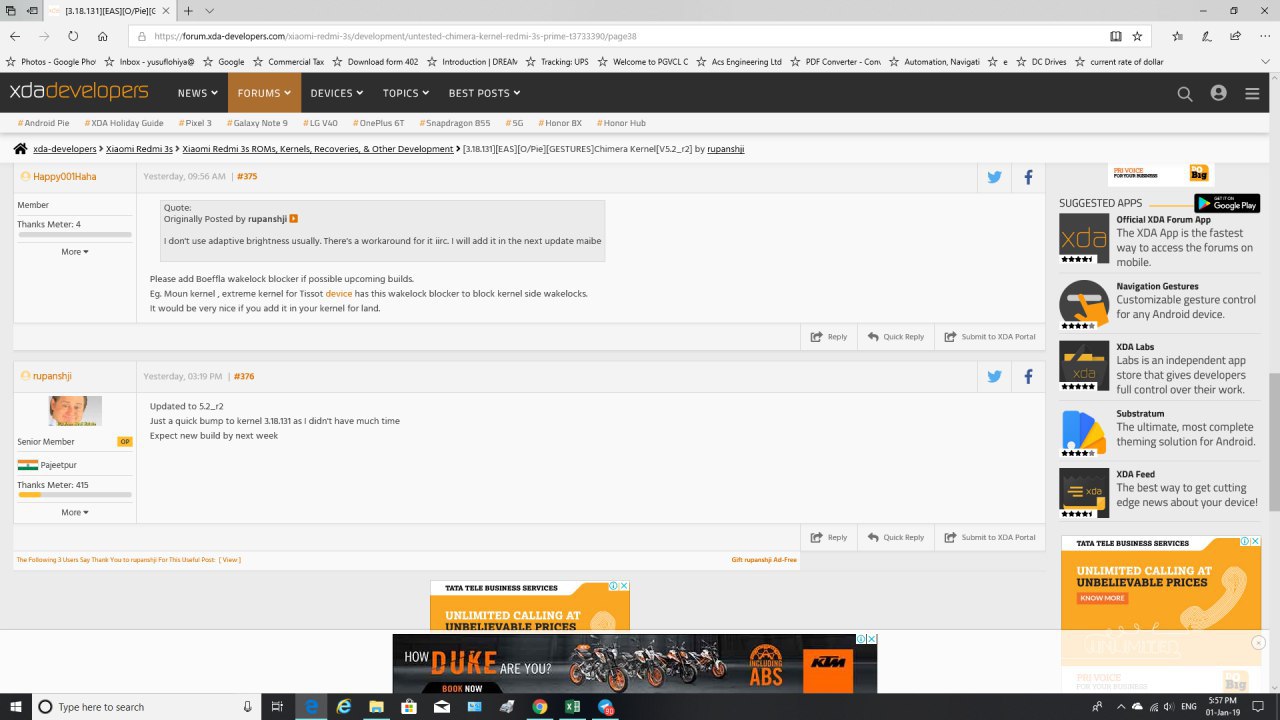Click rupanshji avatar thumbnail
The image size is (1280, 720).
(x=75, y=411)
